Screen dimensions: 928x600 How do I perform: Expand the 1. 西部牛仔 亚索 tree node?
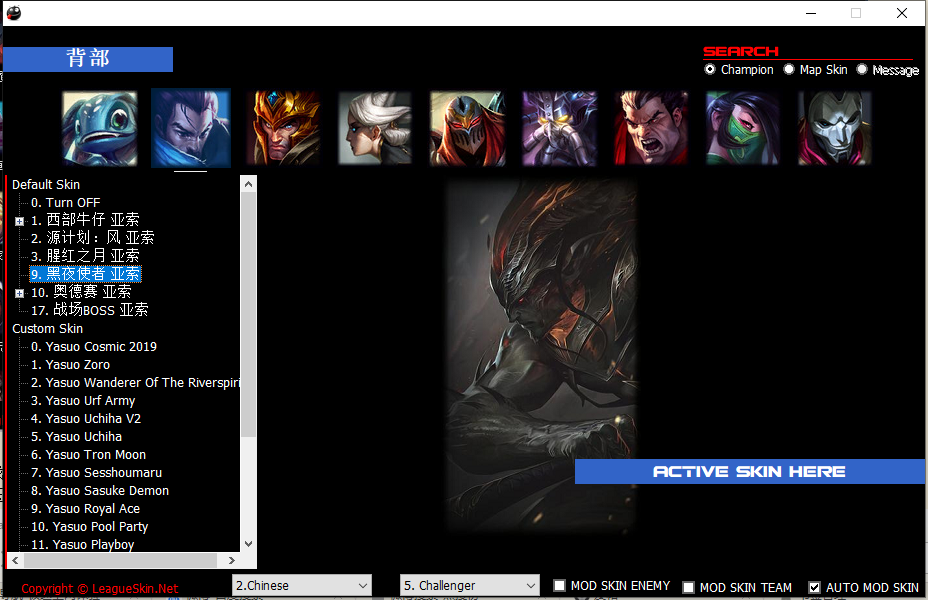coord(20,221)
